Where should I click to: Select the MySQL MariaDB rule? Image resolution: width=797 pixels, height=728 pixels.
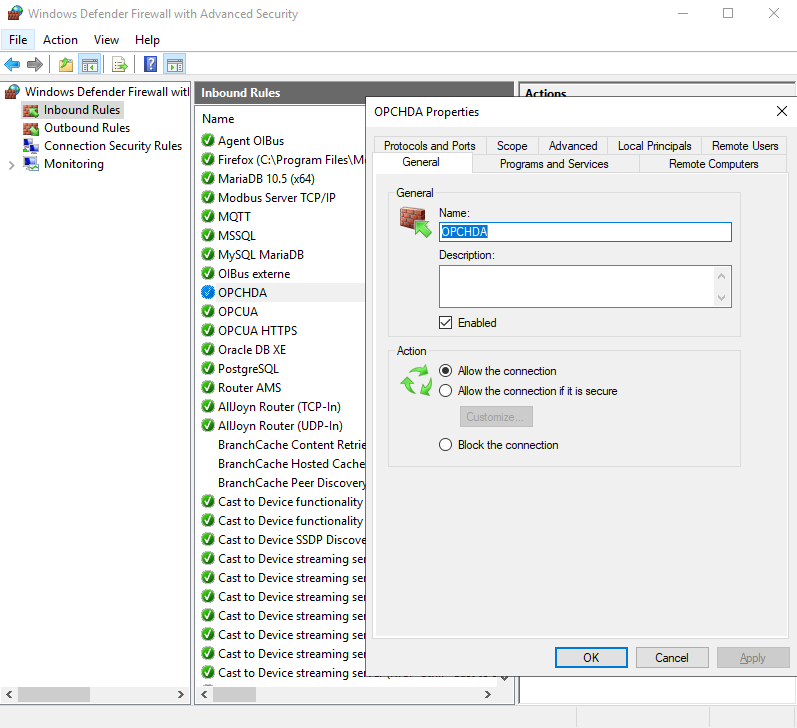261,254
